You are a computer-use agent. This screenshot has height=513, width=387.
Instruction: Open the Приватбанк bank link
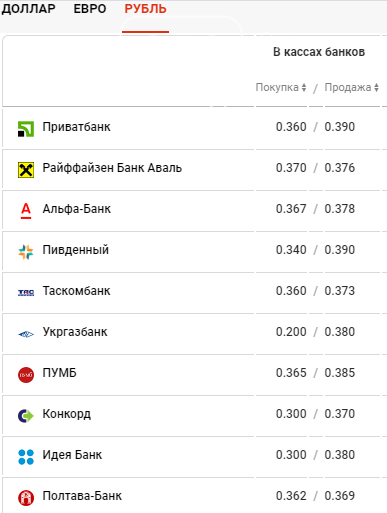pyautogui.click(x=76, y=127)
